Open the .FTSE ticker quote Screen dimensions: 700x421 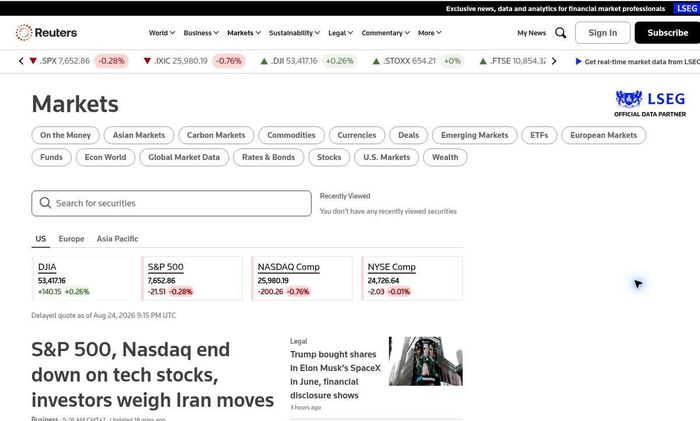pos(512,61)
